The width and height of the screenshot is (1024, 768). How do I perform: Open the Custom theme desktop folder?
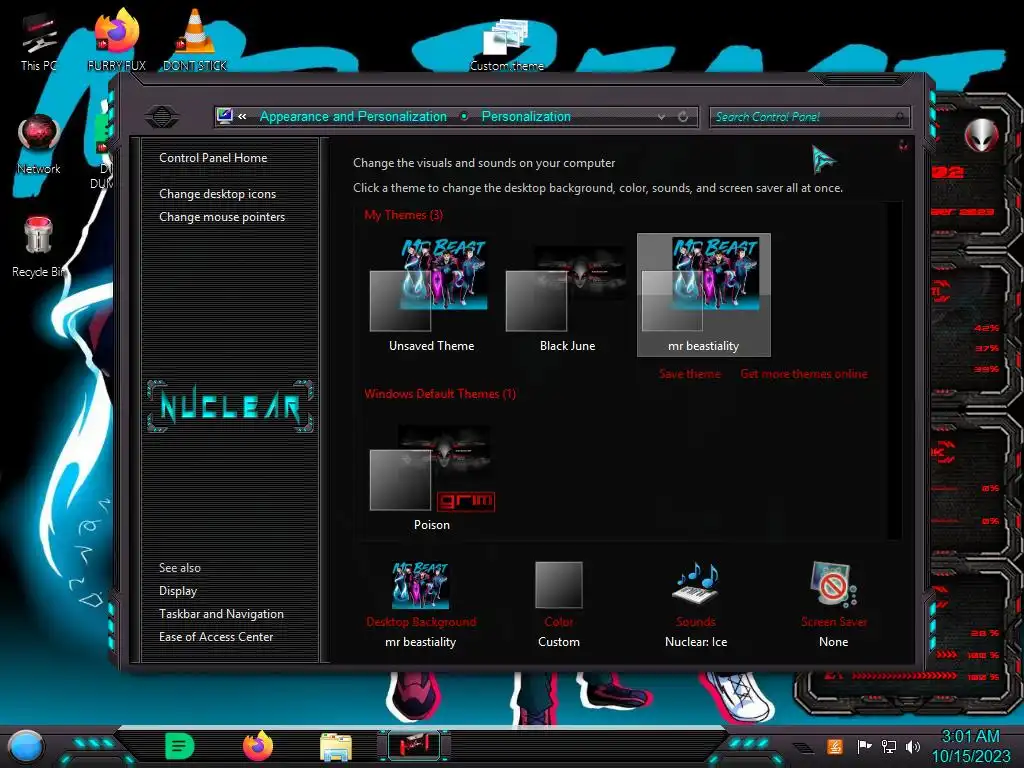click(x=507, y=44)
